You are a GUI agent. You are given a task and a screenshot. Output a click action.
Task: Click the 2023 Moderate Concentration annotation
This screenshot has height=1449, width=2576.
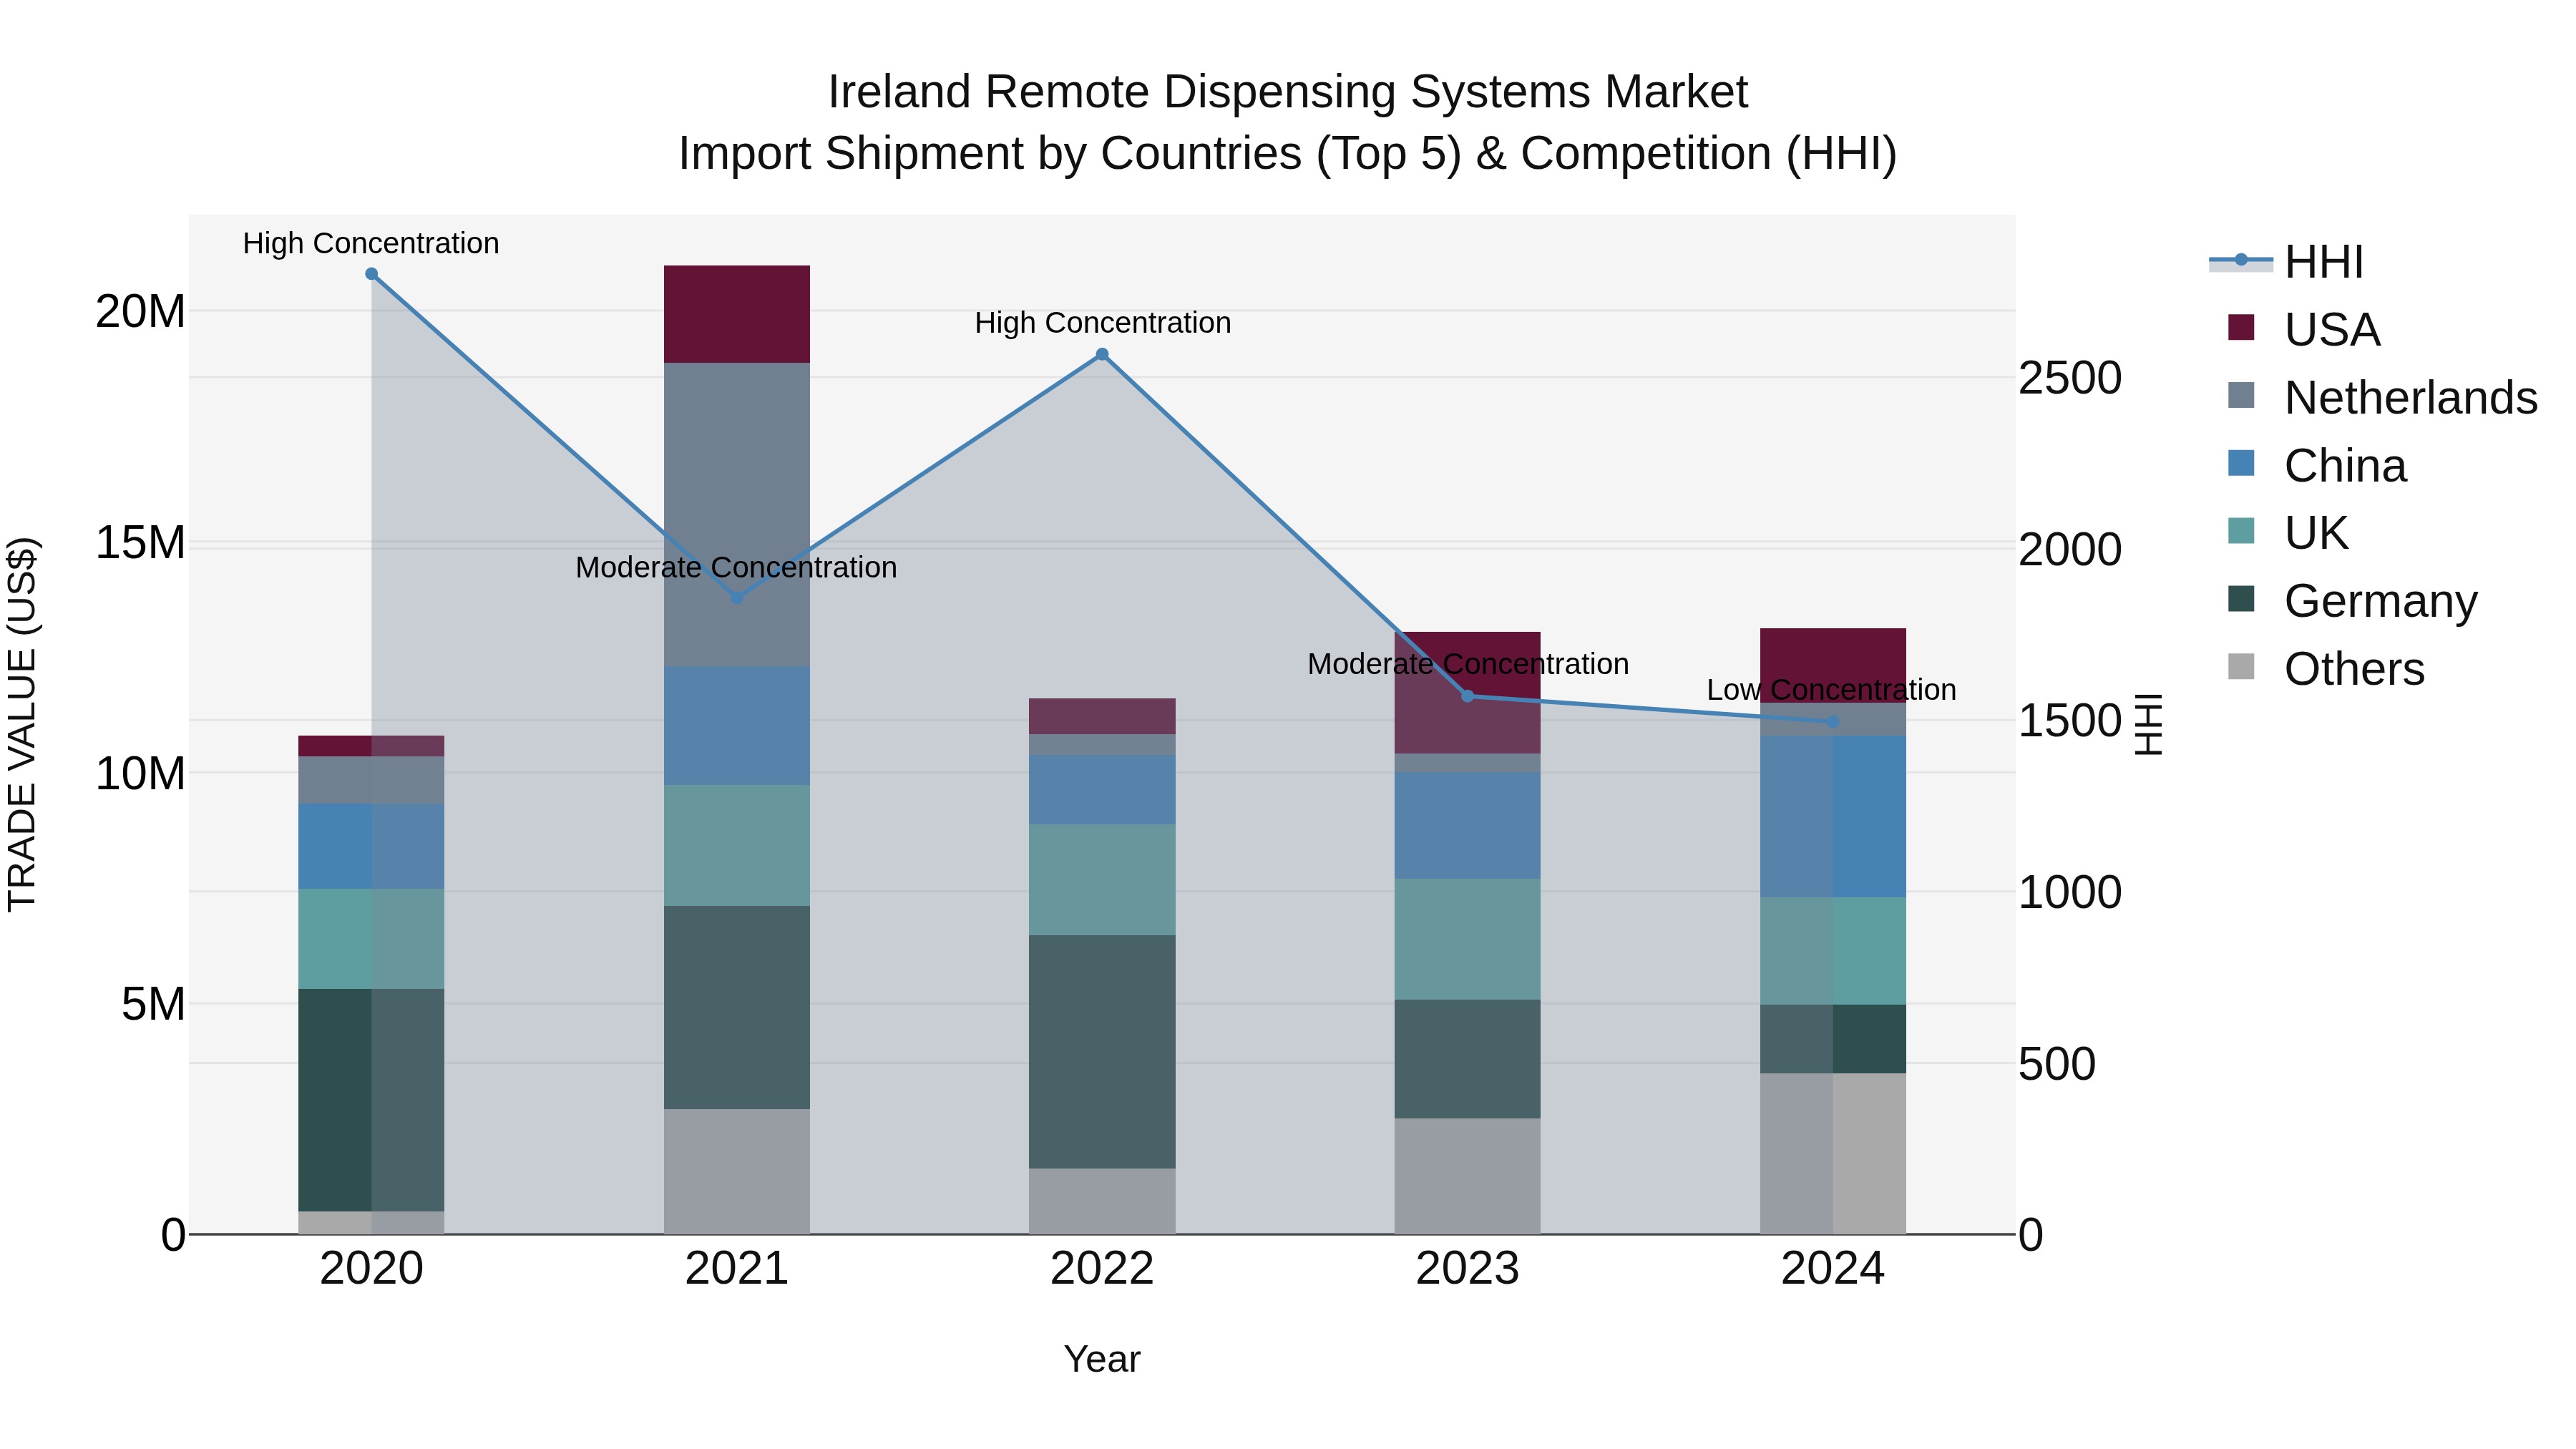[x=1468, y=664]
